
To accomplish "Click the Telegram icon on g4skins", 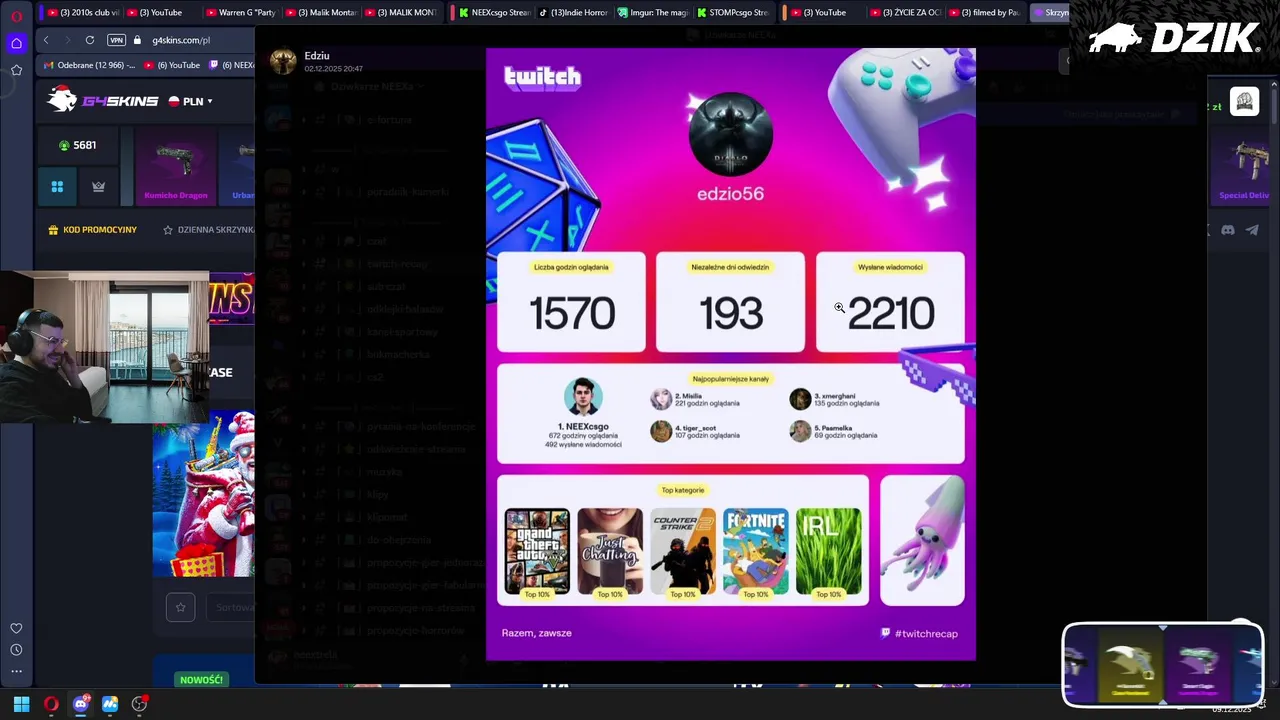I will (x=1252, y=230).
